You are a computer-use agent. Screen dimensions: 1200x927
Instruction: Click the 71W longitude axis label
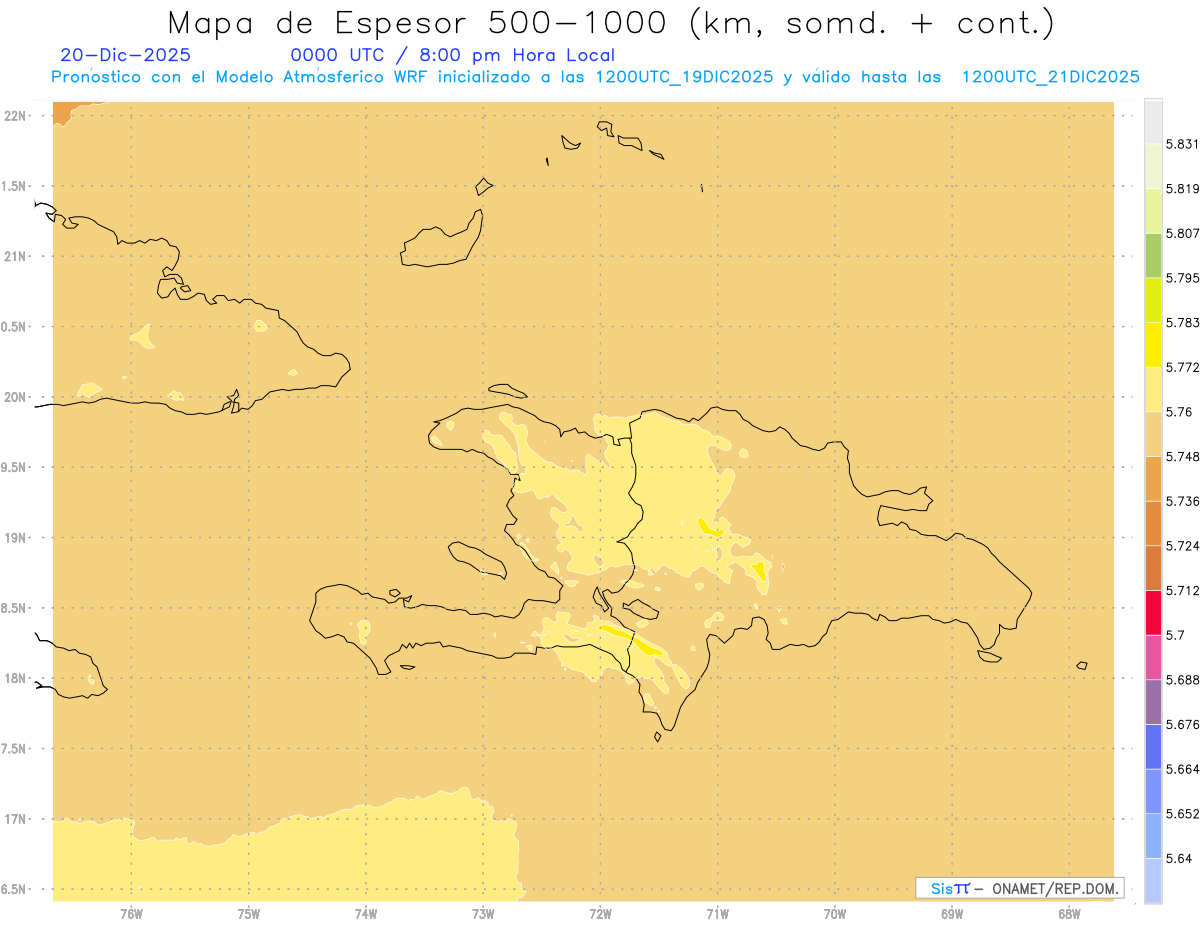718,913
